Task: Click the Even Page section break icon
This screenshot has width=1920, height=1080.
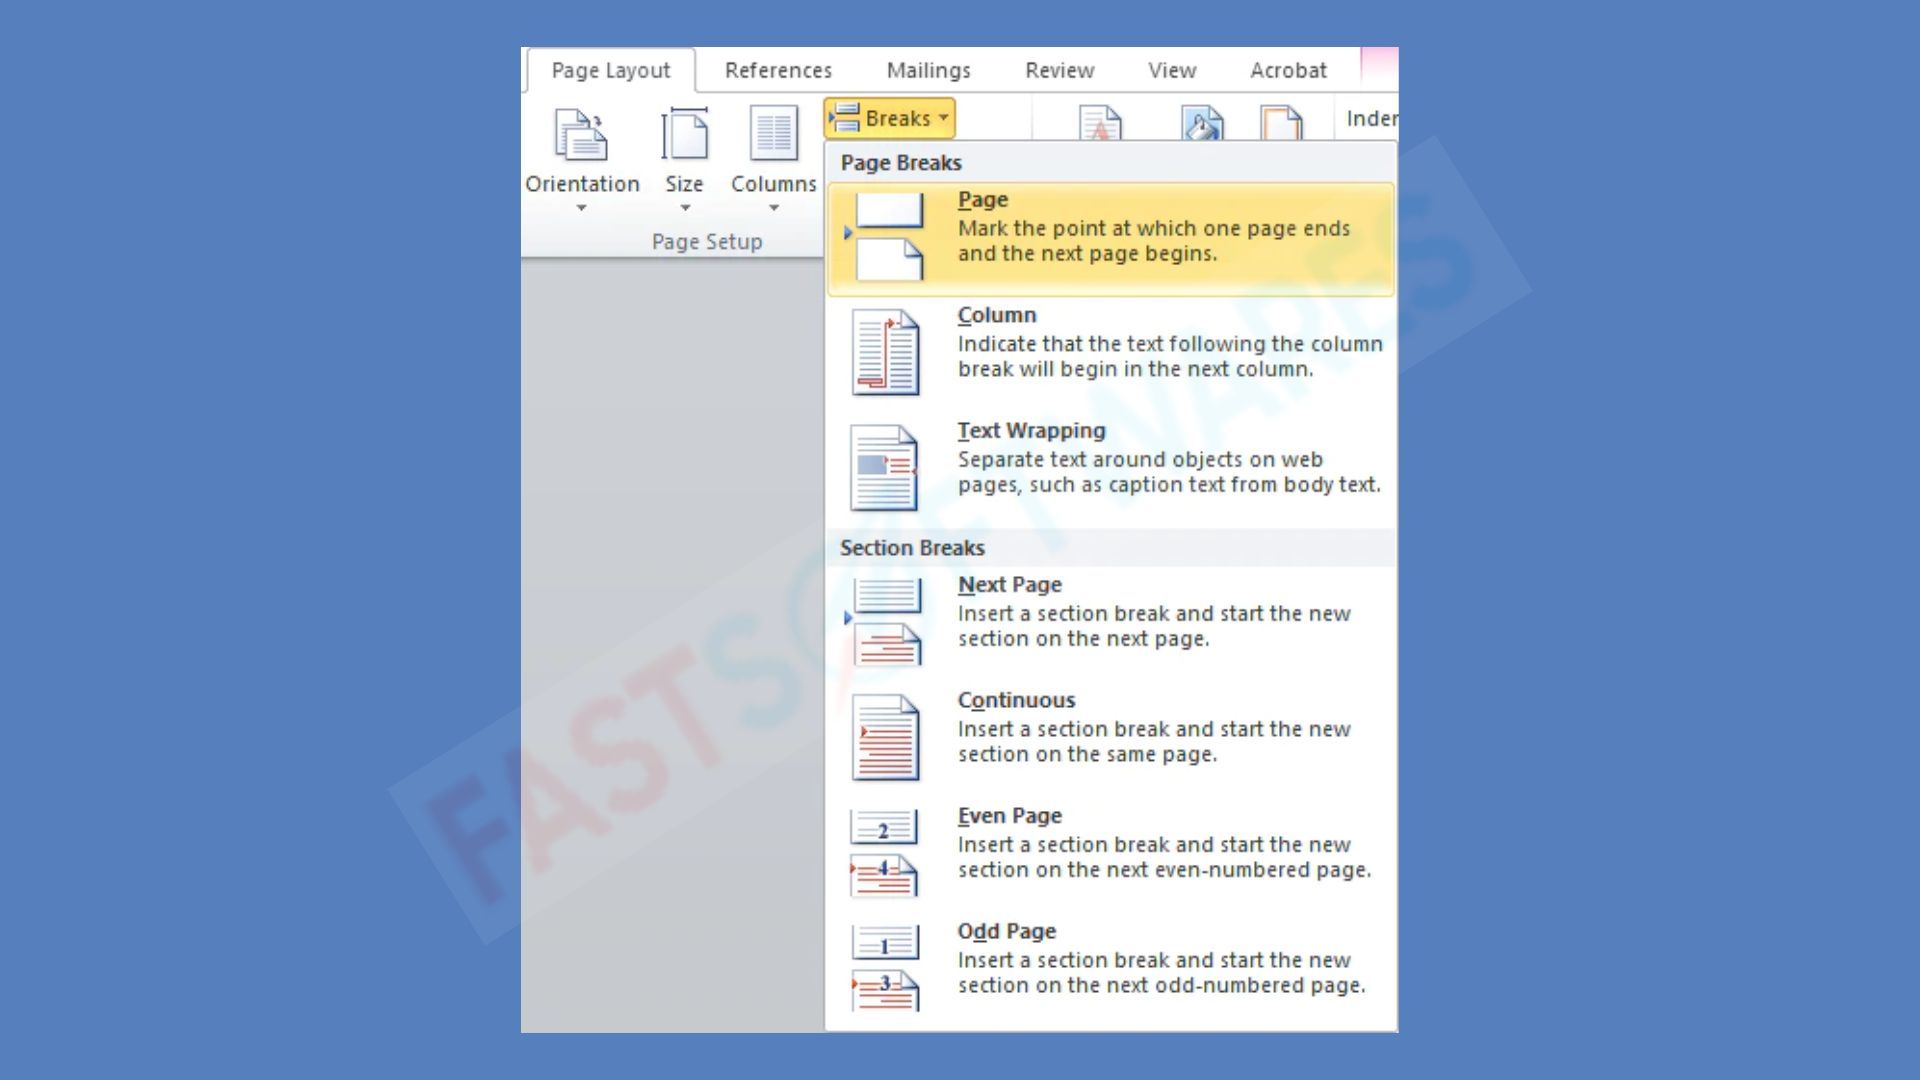Action: click(885, 853)
